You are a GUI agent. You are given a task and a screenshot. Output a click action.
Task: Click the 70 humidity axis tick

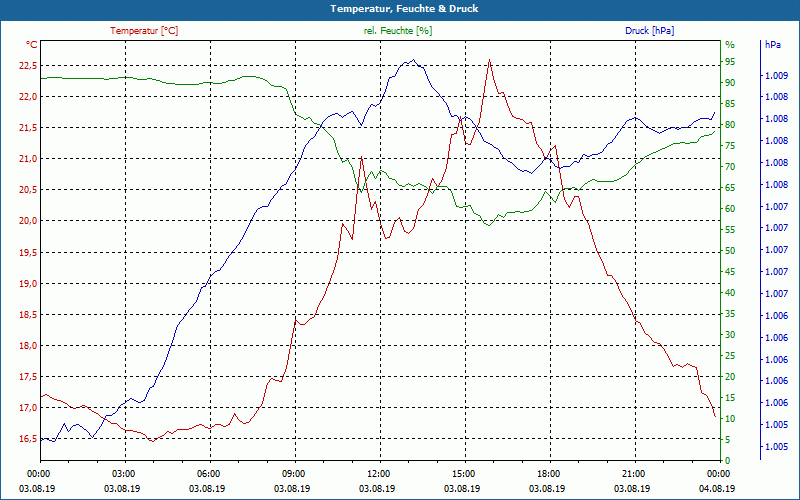pyautogui.click(x=730, y=167)
